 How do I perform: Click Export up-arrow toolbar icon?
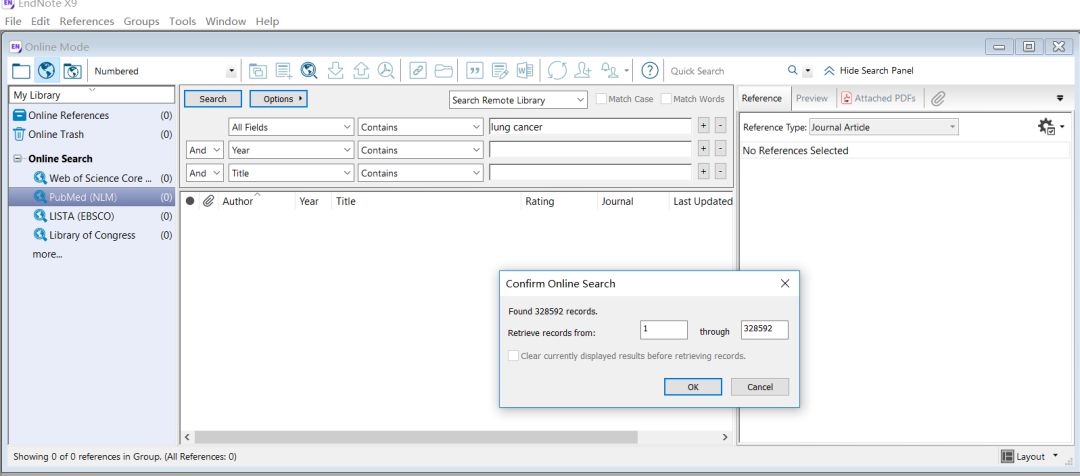361,70
